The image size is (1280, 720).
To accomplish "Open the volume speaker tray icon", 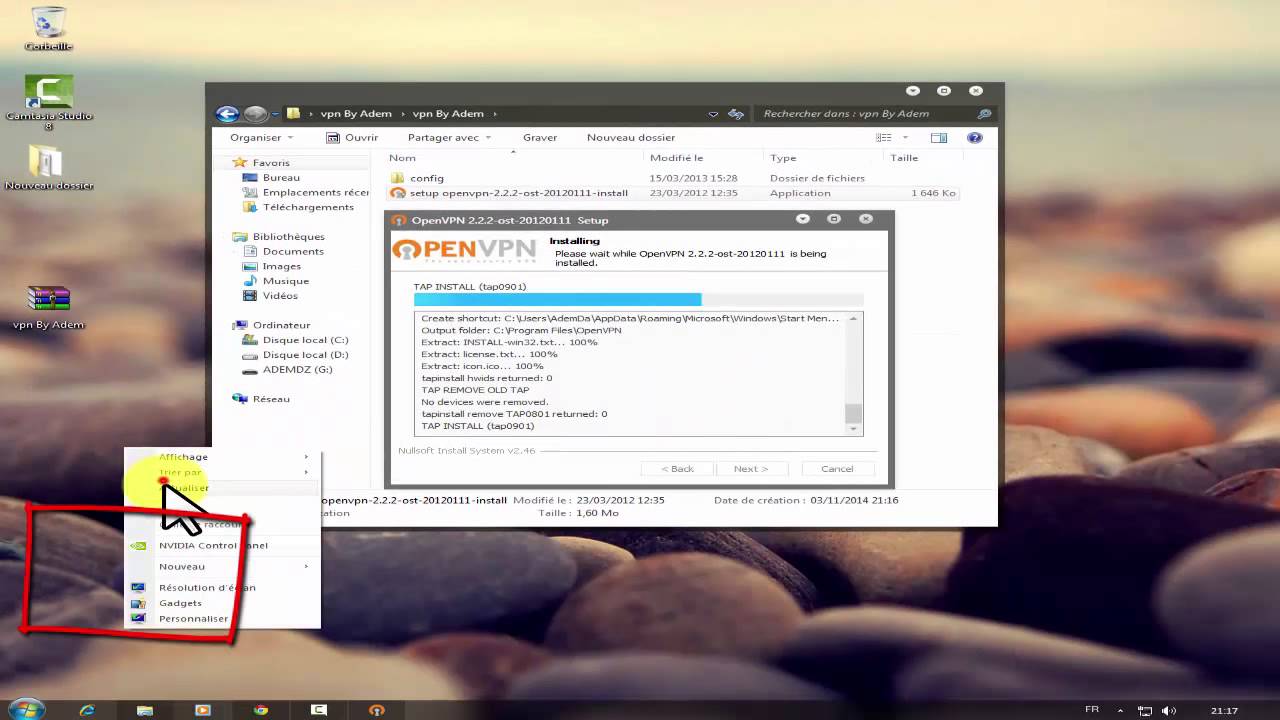I will [1169, 710].
